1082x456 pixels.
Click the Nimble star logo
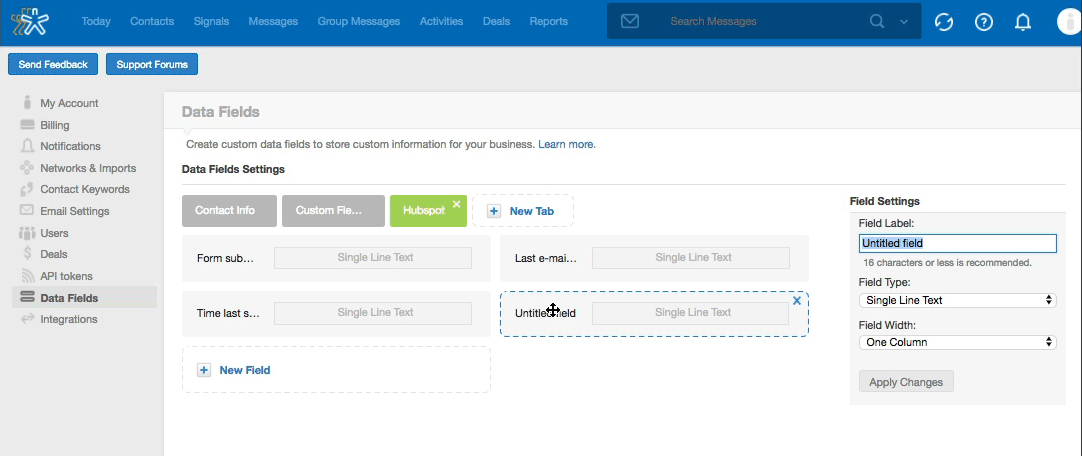click(30, 21)
